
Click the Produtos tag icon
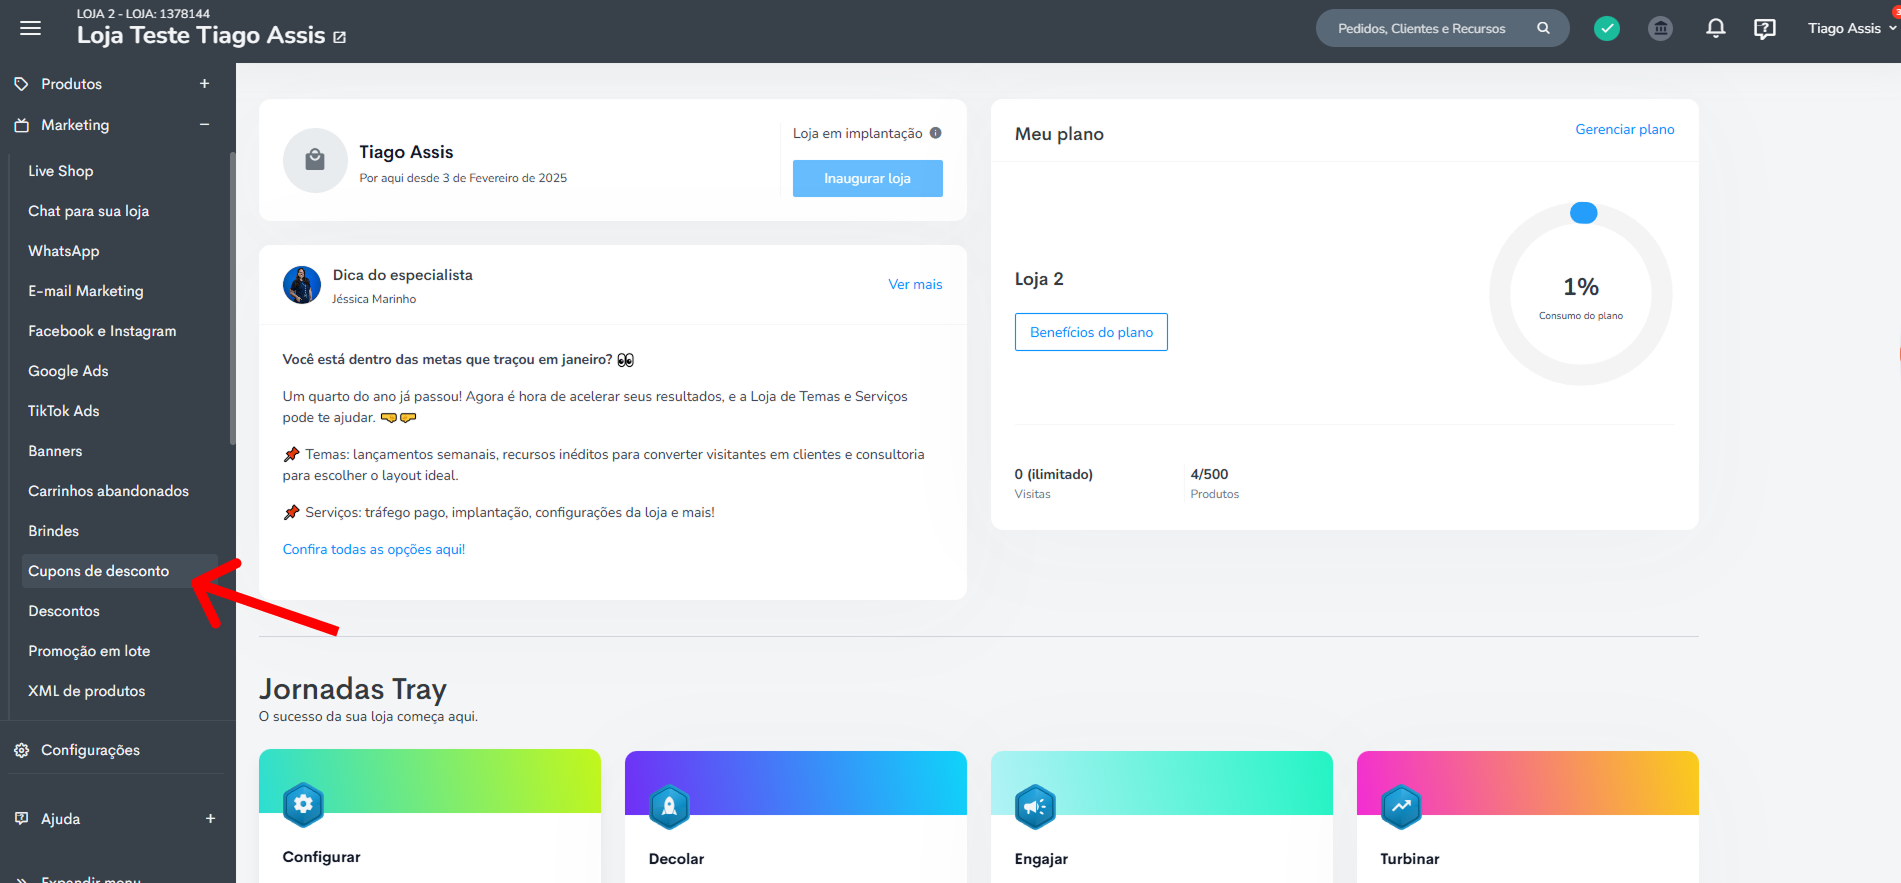[x=21, y=84]
